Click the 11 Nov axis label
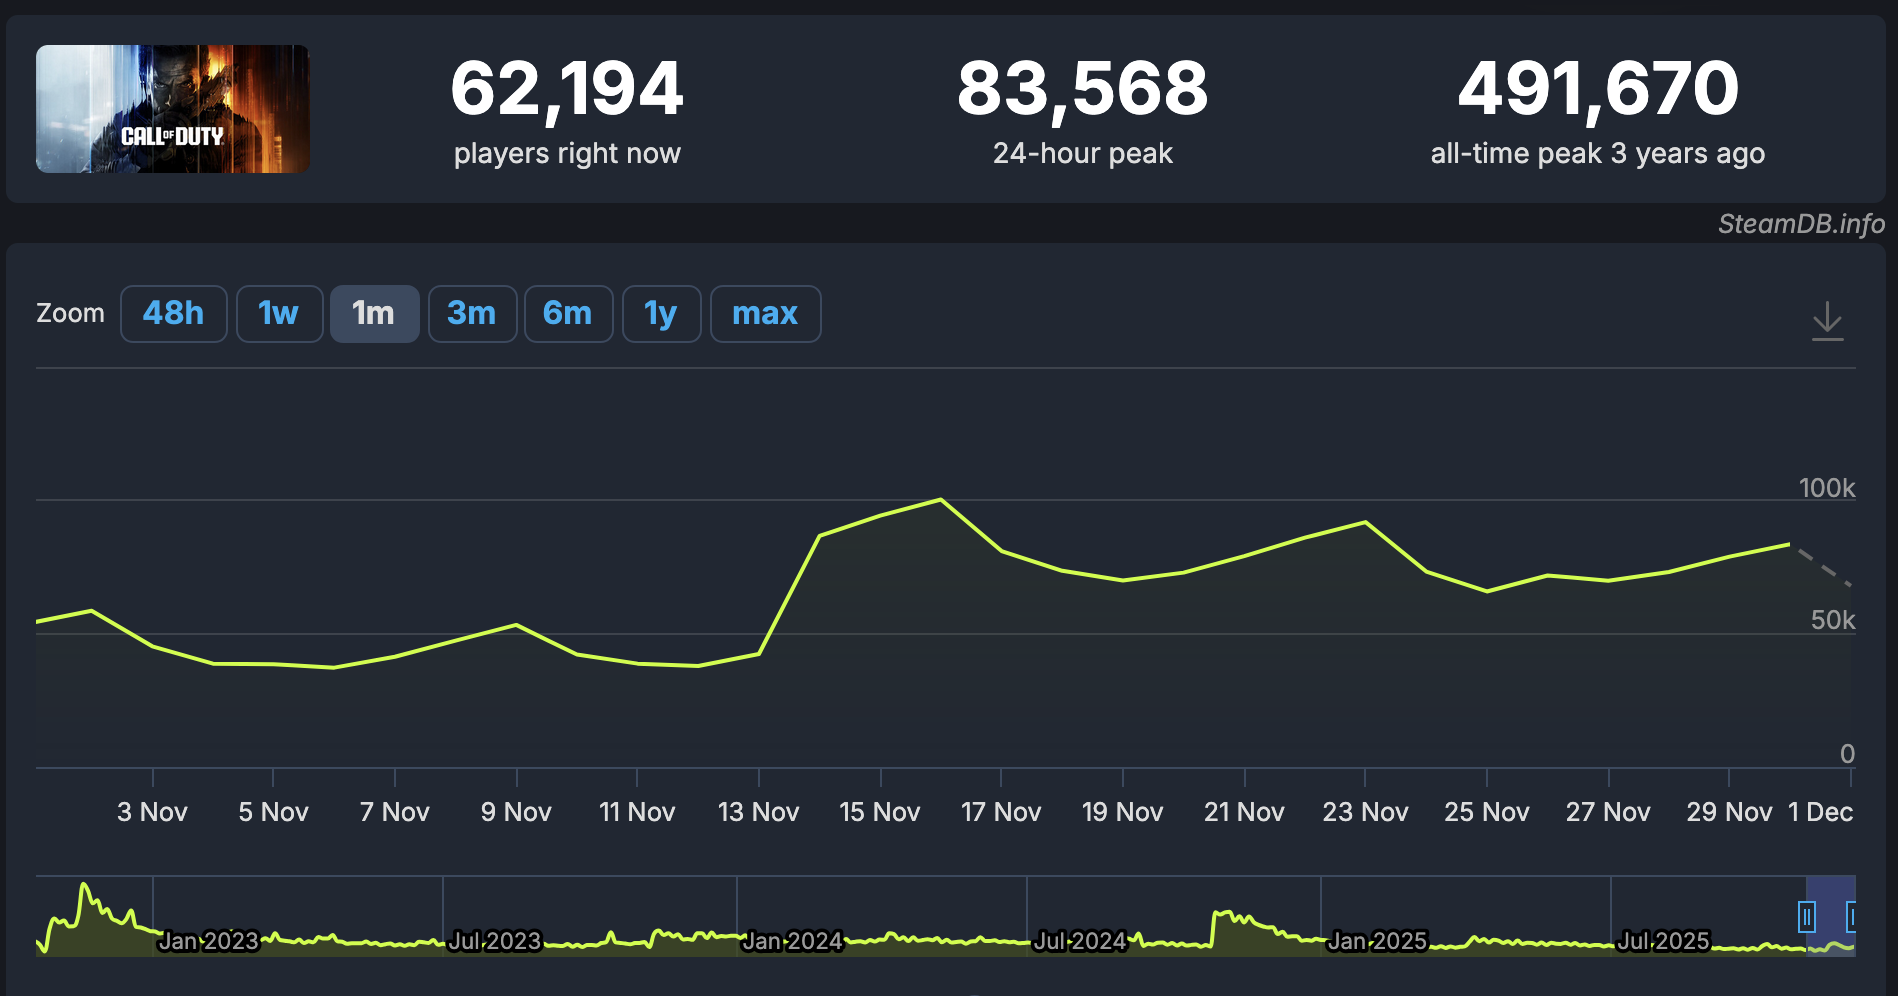Image resolution: width=1898 pixels, height=996 pixels. [x=637, y=812]
